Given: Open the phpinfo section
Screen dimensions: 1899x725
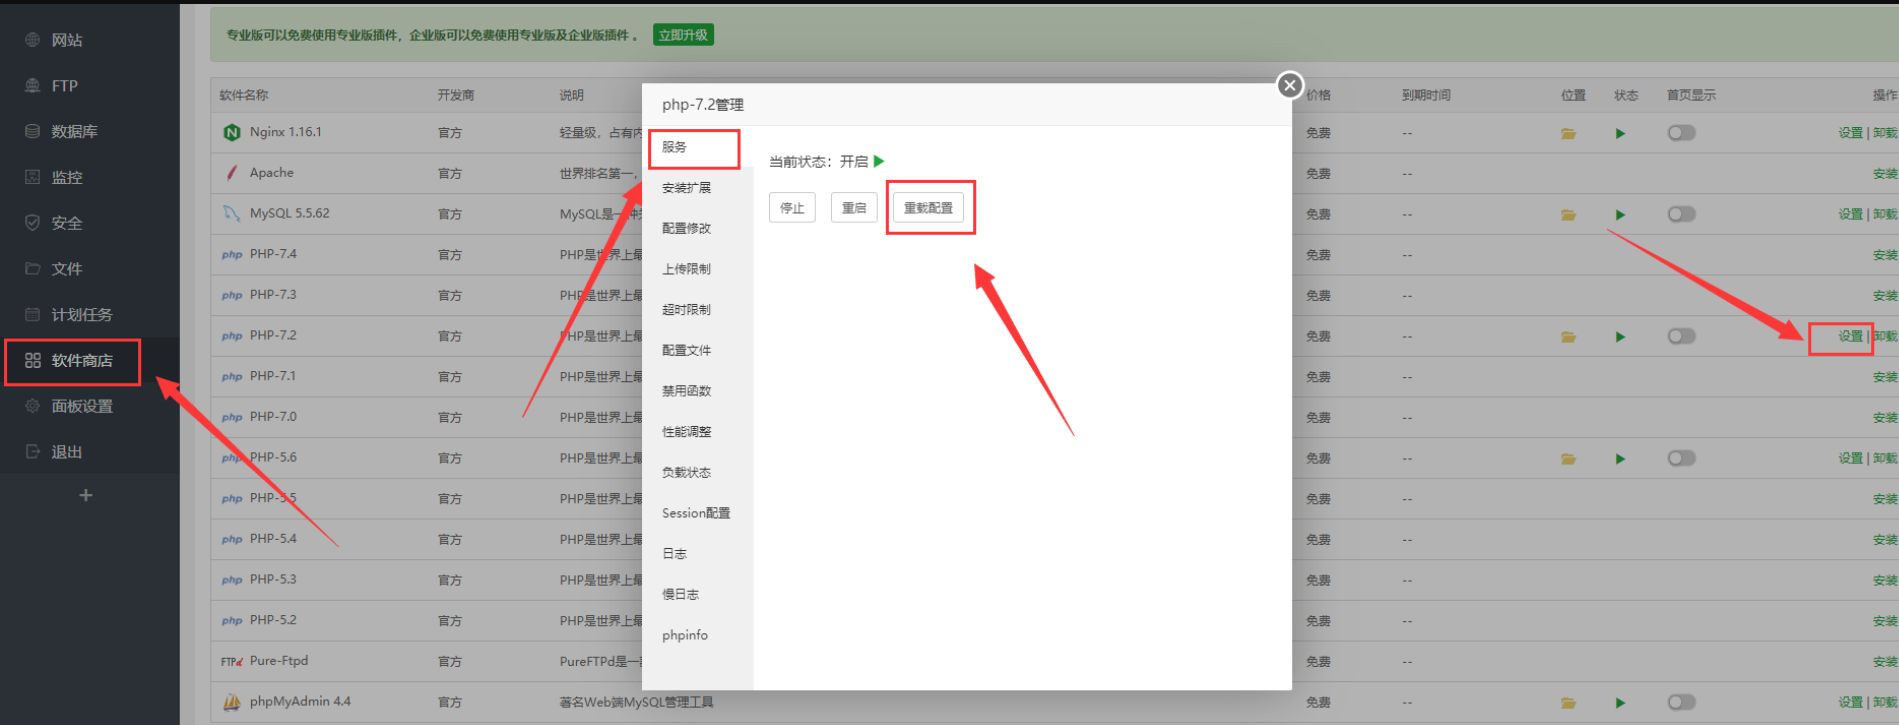Looking at the screenshot, I should pos(685,635).
